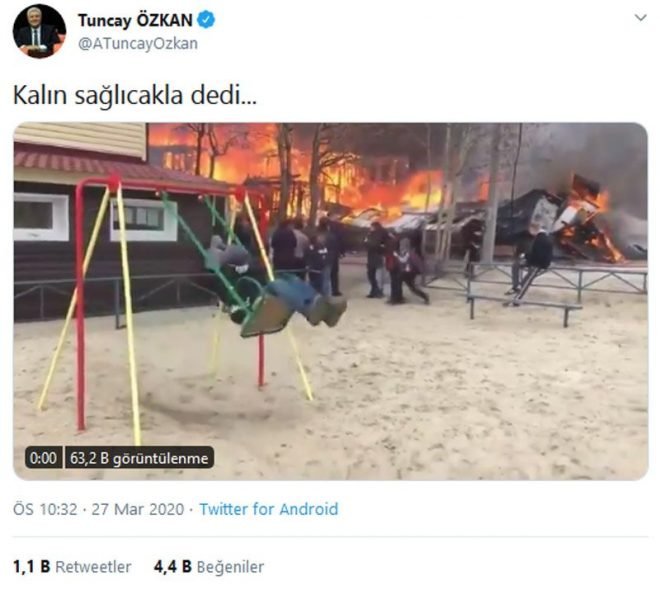Open the Twitter for Android source link
660x590 pixels.
[x=269, y=509]
